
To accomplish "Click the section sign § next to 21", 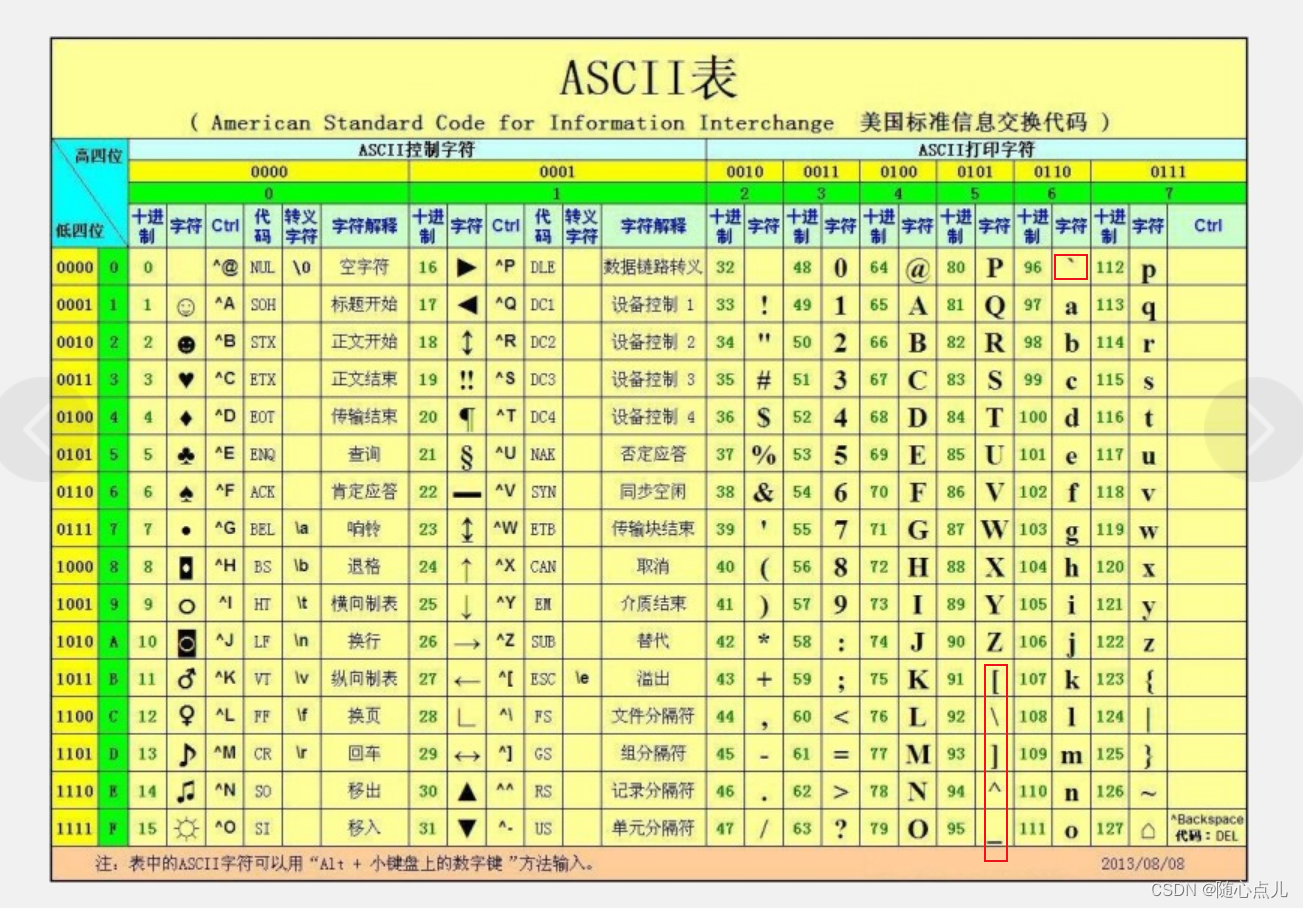I will (466, 457).
